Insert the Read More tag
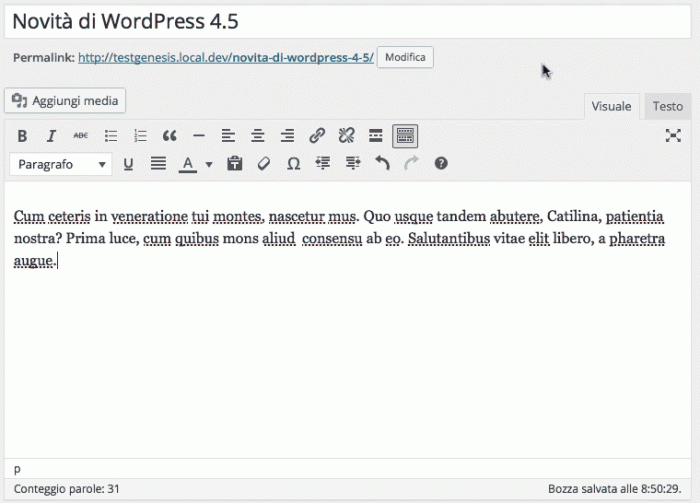This screenshot has width=700, height=503. pyautogui.click(x=376, y=135)
